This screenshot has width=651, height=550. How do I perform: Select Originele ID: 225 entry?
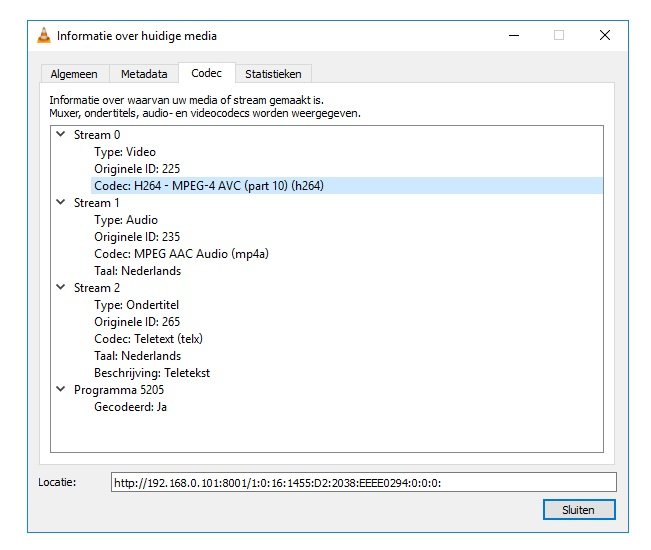(x=136, y=169)
